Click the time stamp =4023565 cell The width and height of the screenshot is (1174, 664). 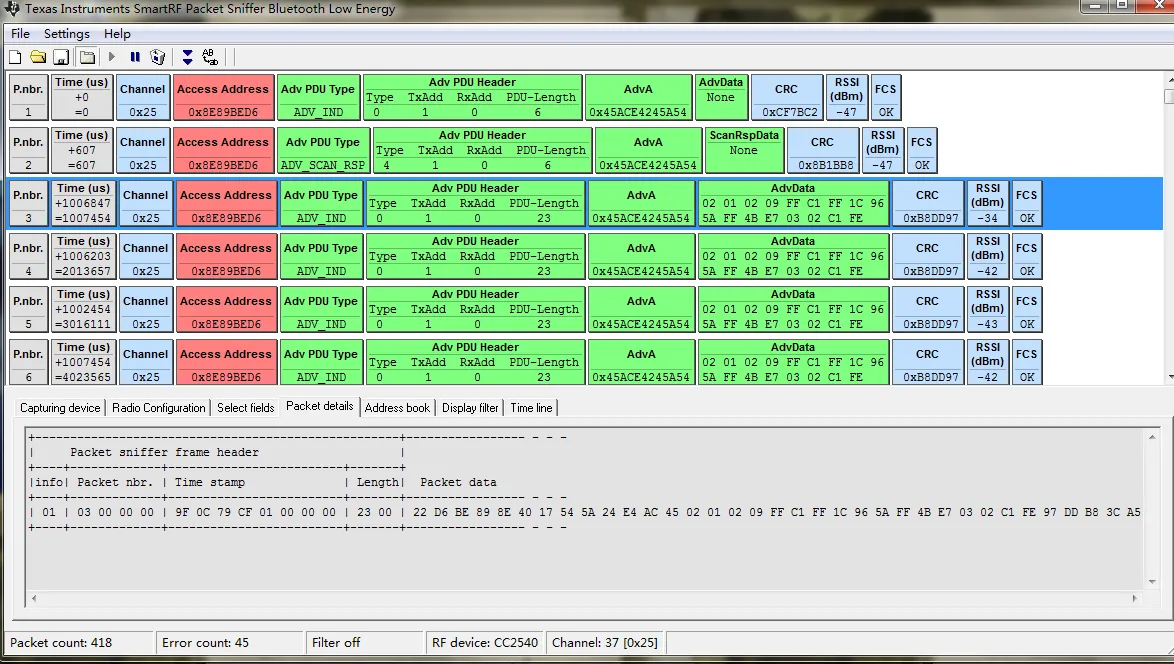(x=83, y=377)
